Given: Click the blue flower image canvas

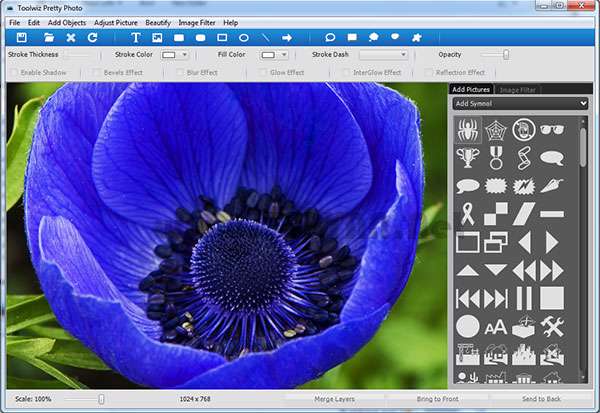Looking at the screenshot, I should 227,235.
